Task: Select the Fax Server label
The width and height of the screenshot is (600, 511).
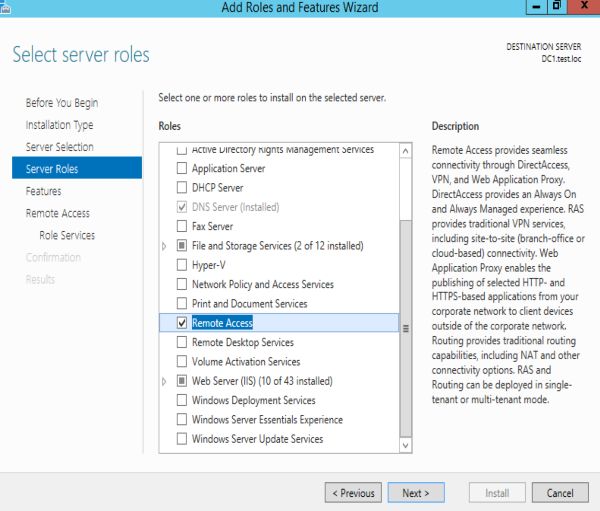Action: click(x=212, y=226)
